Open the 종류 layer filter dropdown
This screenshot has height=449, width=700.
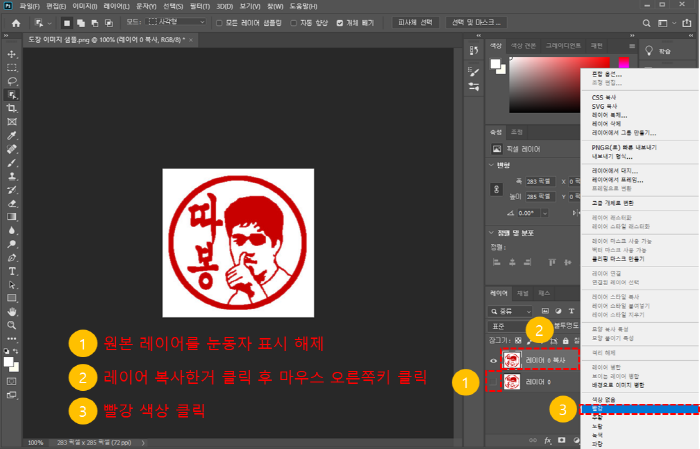[511, 311]
